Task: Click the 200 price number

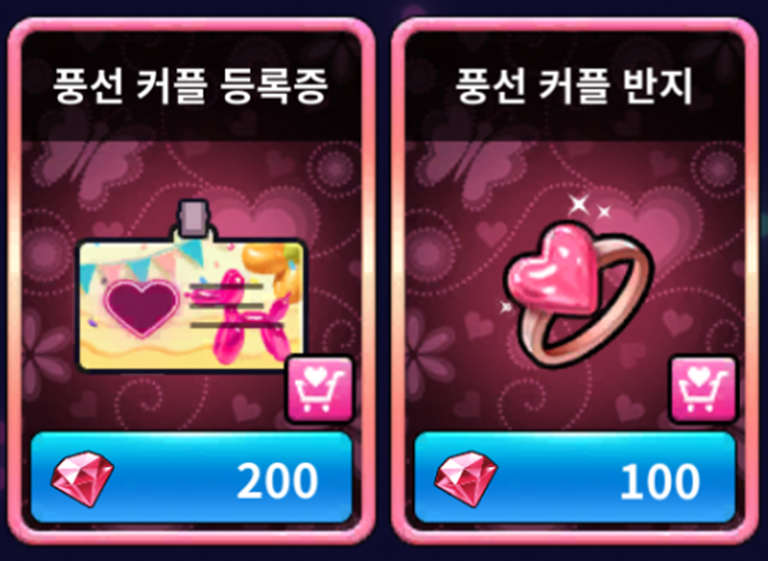Action: click(x=277, y=482)
